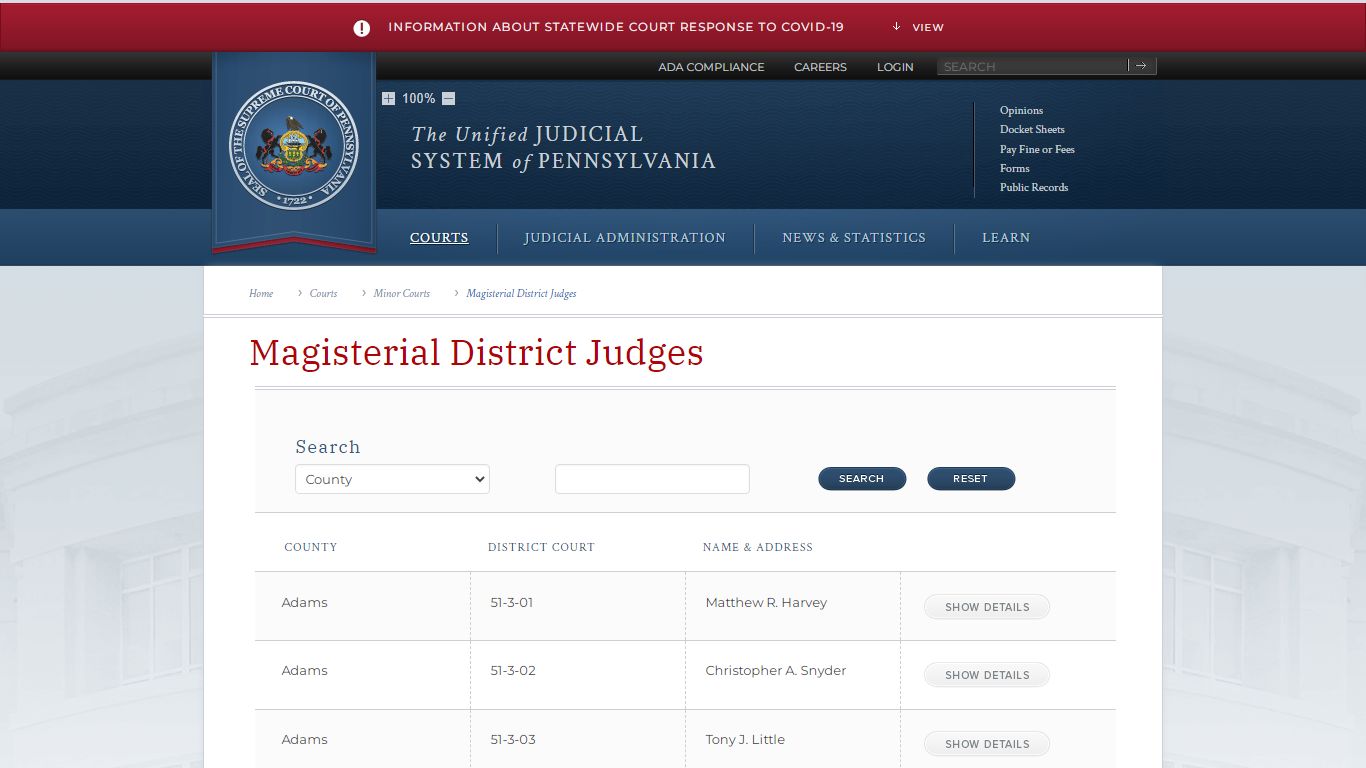Click the Reset button
This screenshot has width=1366, height=768.
coord(971,479)
